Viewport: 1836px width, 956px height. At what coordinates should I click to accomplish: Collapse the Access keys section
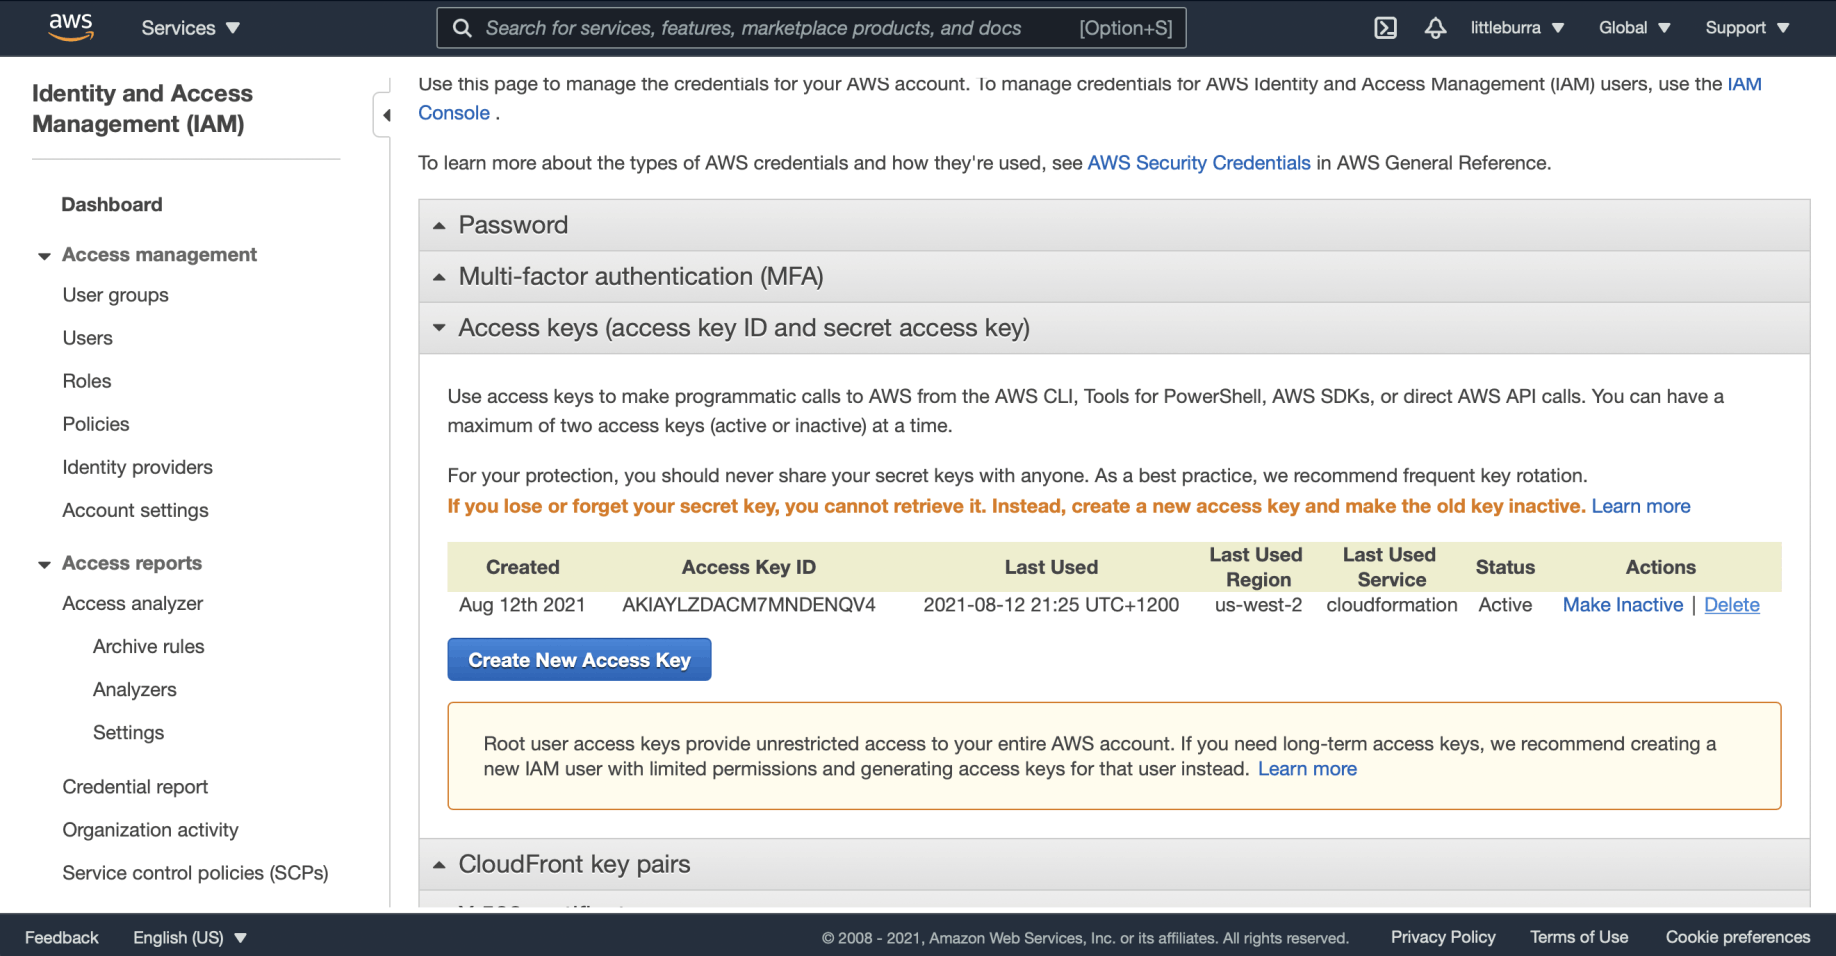tap(743, 328)
